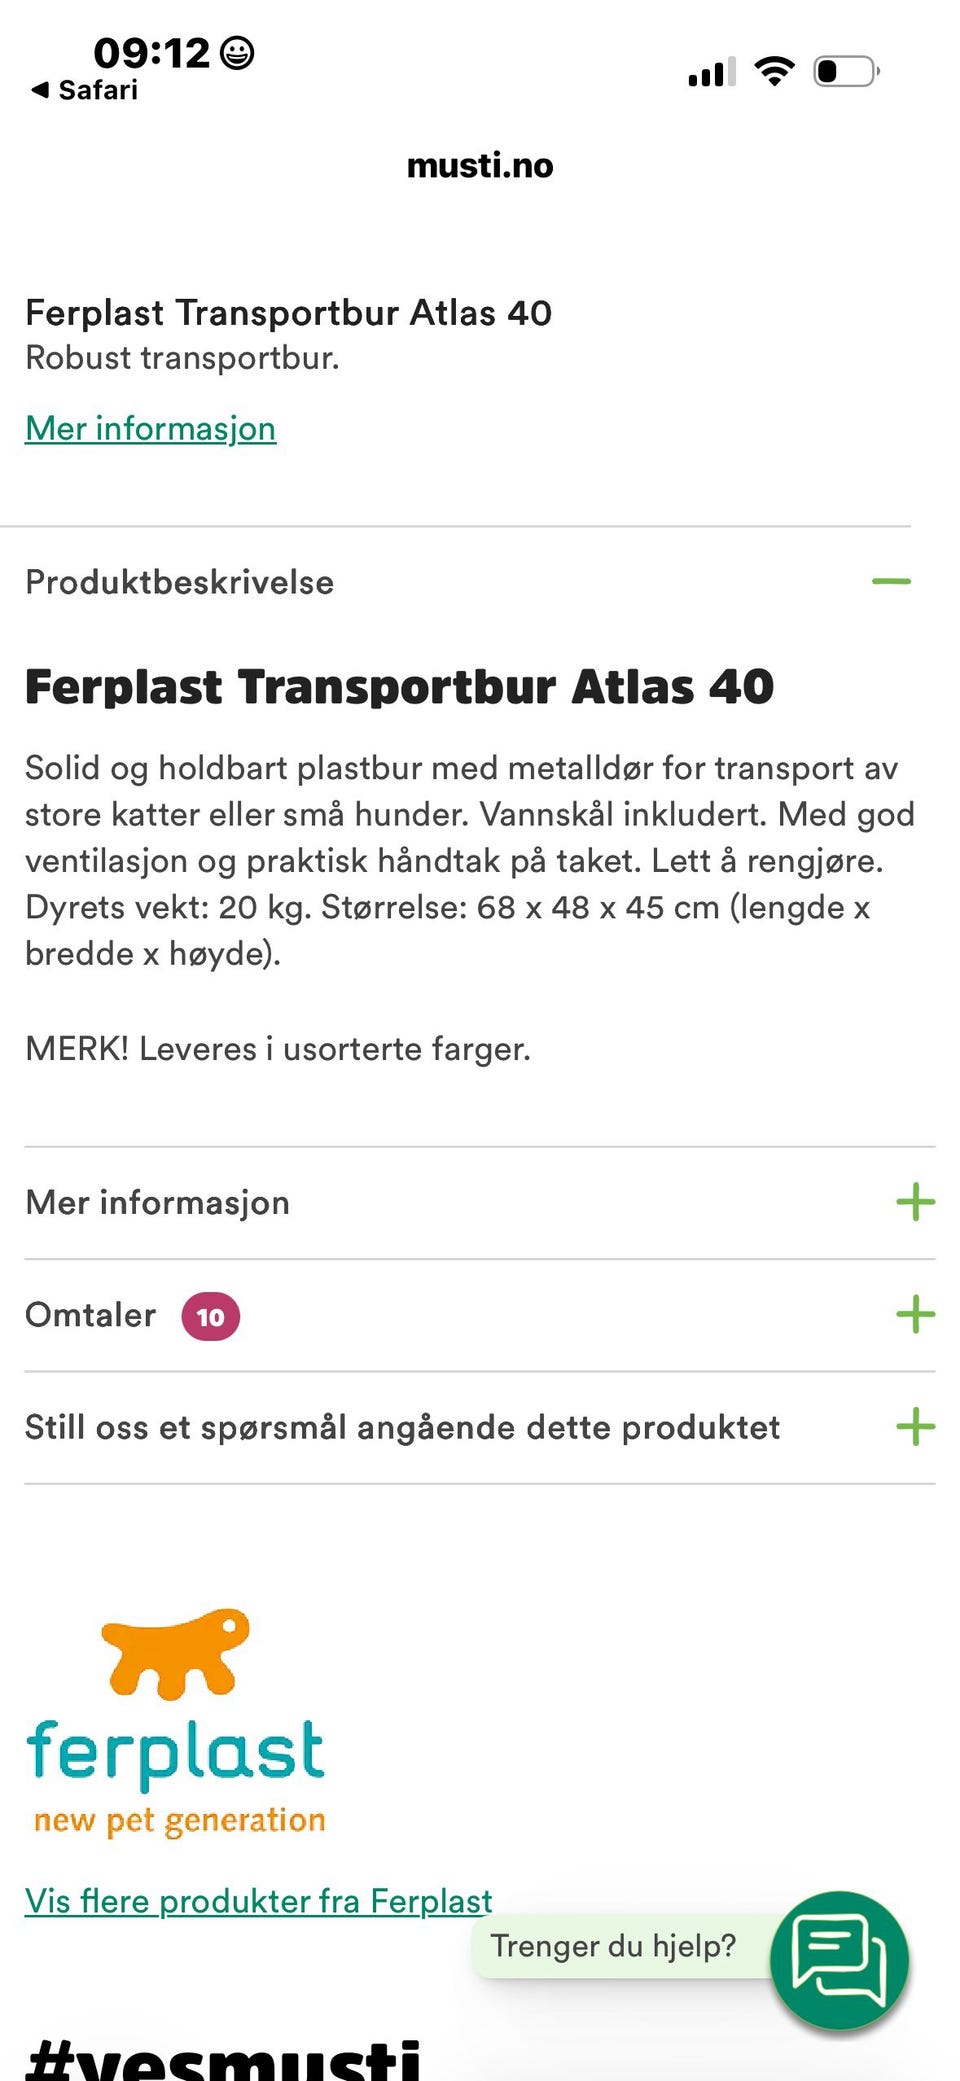This screenshot has width=960, height=2081.
Task: Click the Trenger du hjelp? label
Action: (613, 1946)
